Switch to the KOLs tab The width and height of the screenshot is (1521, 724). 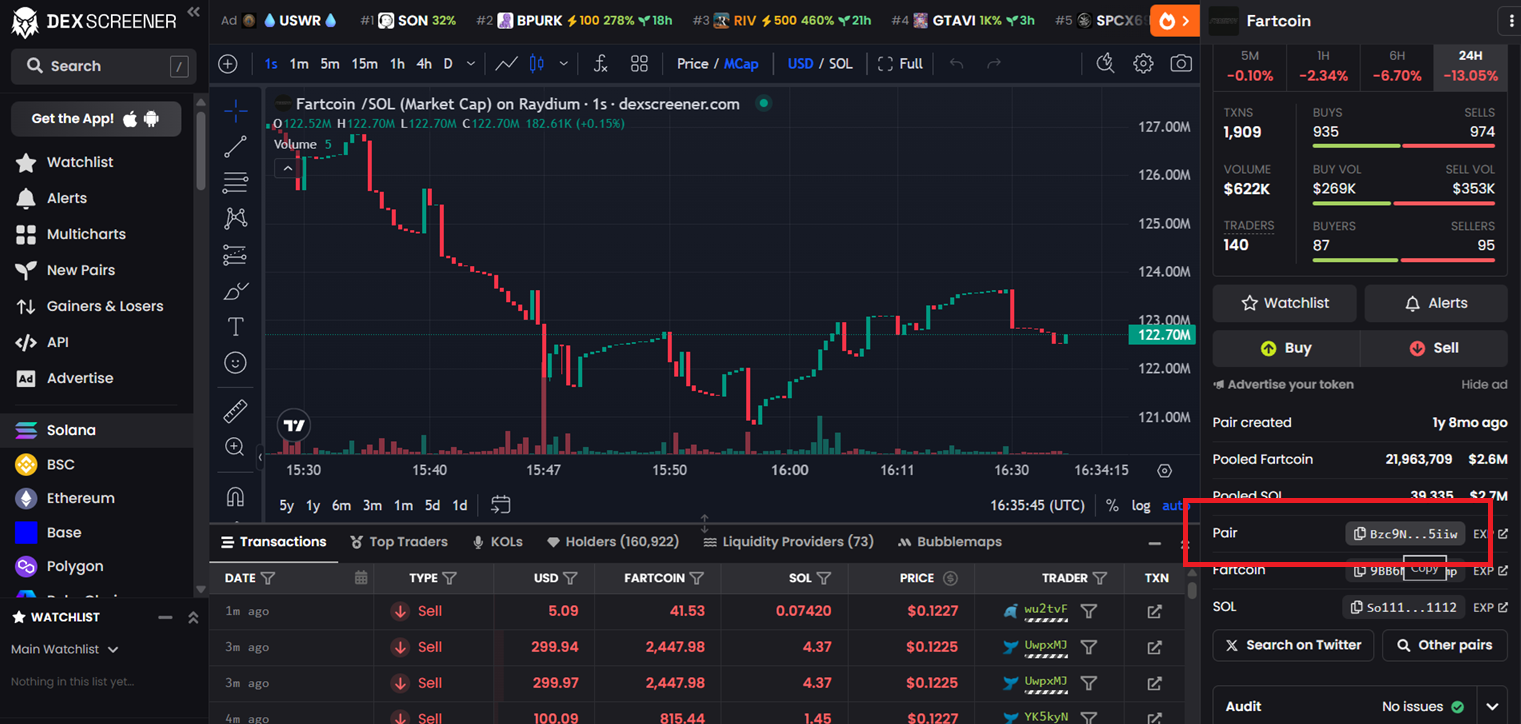(497, 542)
